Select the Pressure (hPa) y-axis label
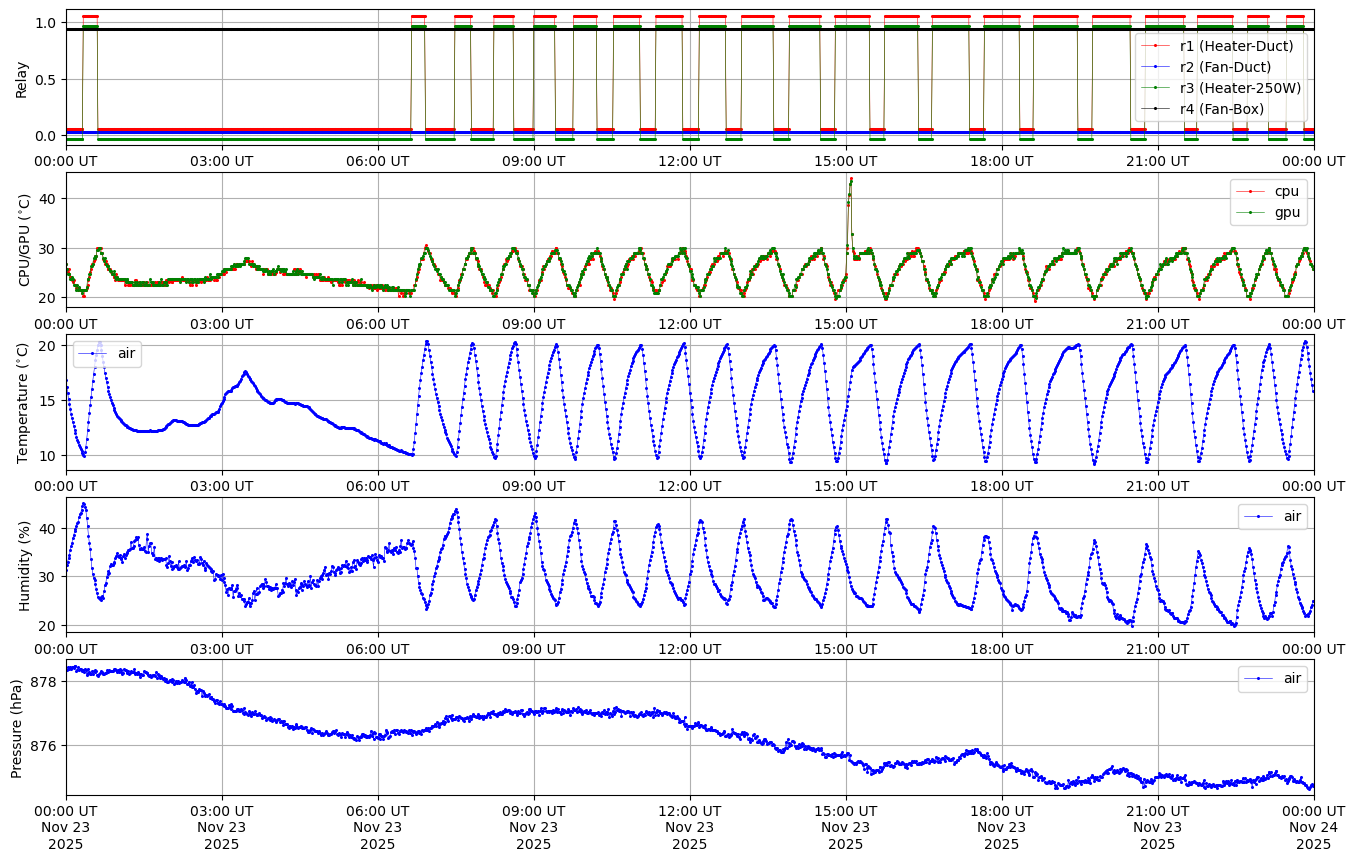Screen dimensions: 1355x861 coord(16,728)
